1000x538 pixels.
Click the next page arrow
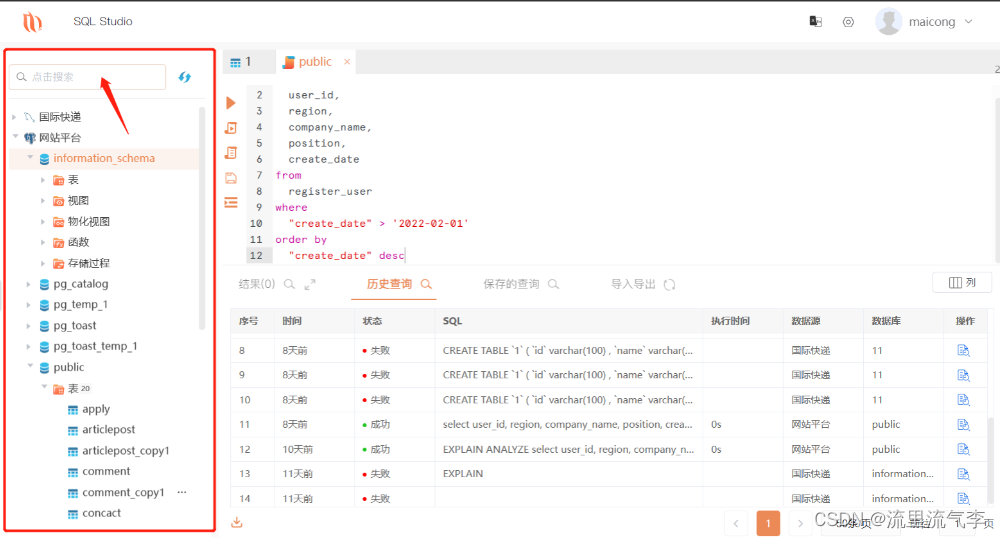coord(800,523)
